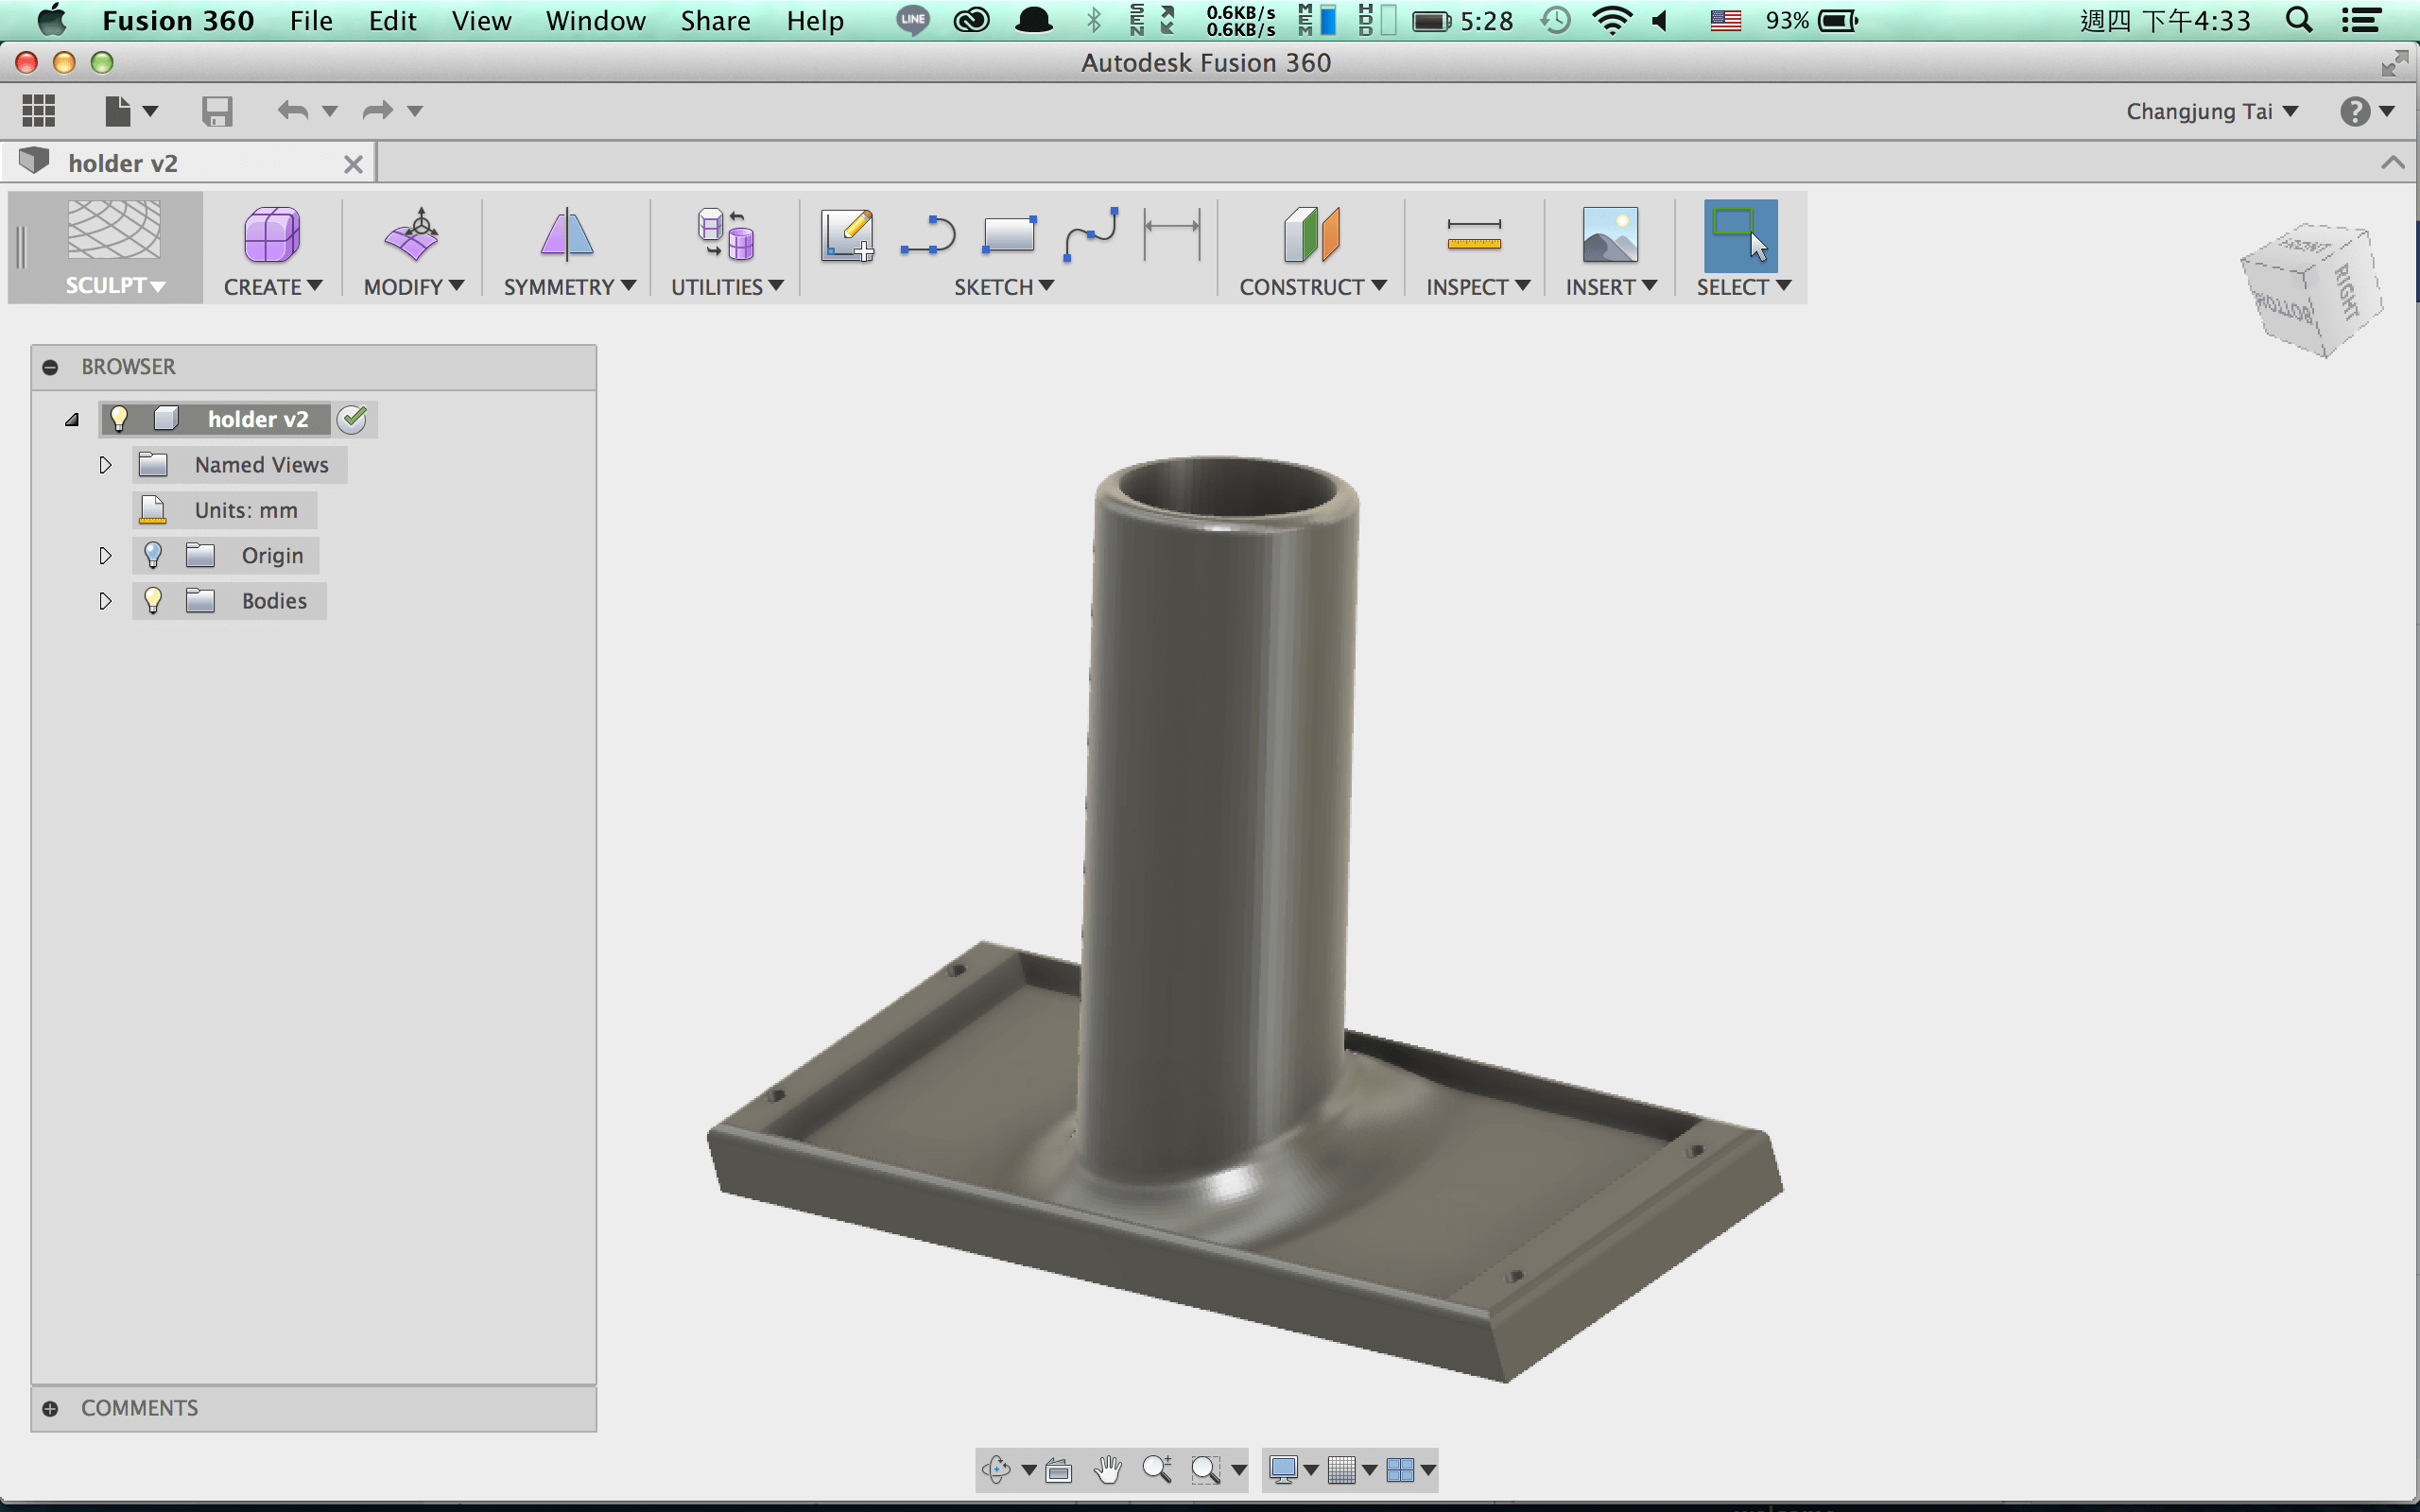Image resolution: width=2420 pixels, height=1512 pixels.
Task: Open the help question mark menu
Action: pyautogui.click(x=2365, y=111)
